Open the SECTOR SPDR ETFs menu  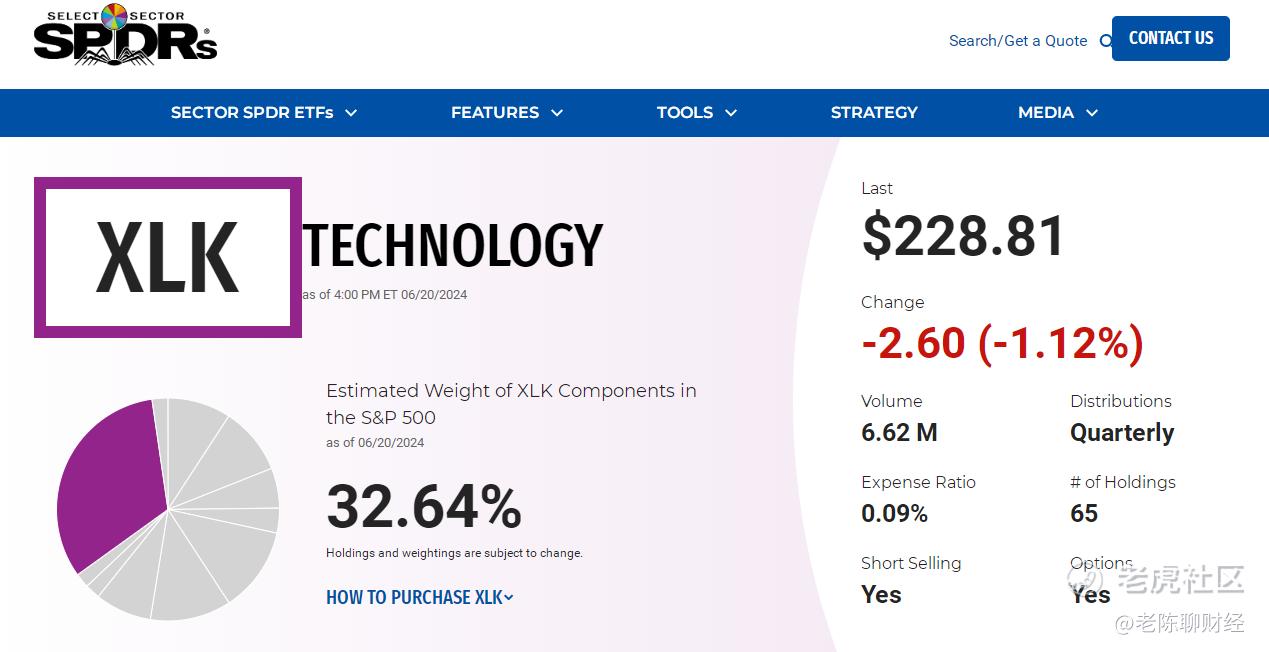tap(252, 113)
